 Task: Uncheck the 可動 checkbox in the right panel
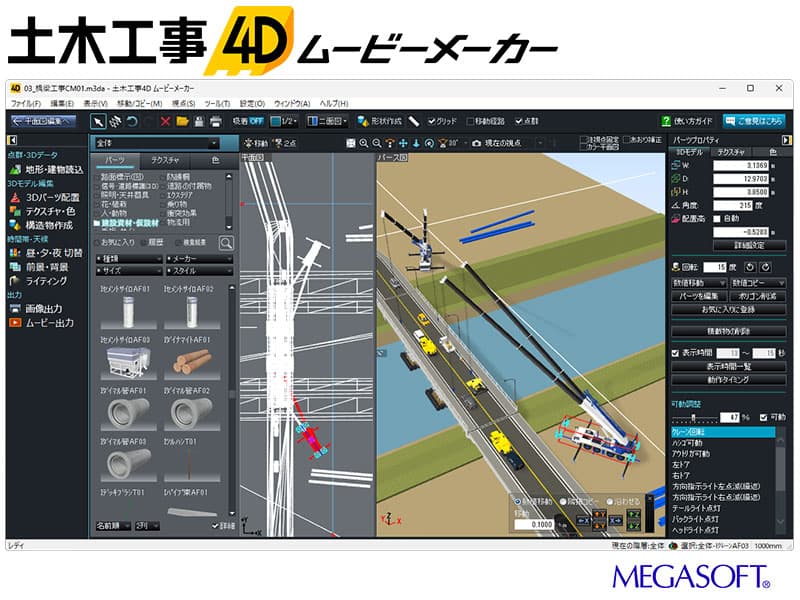tap(764, 417)
